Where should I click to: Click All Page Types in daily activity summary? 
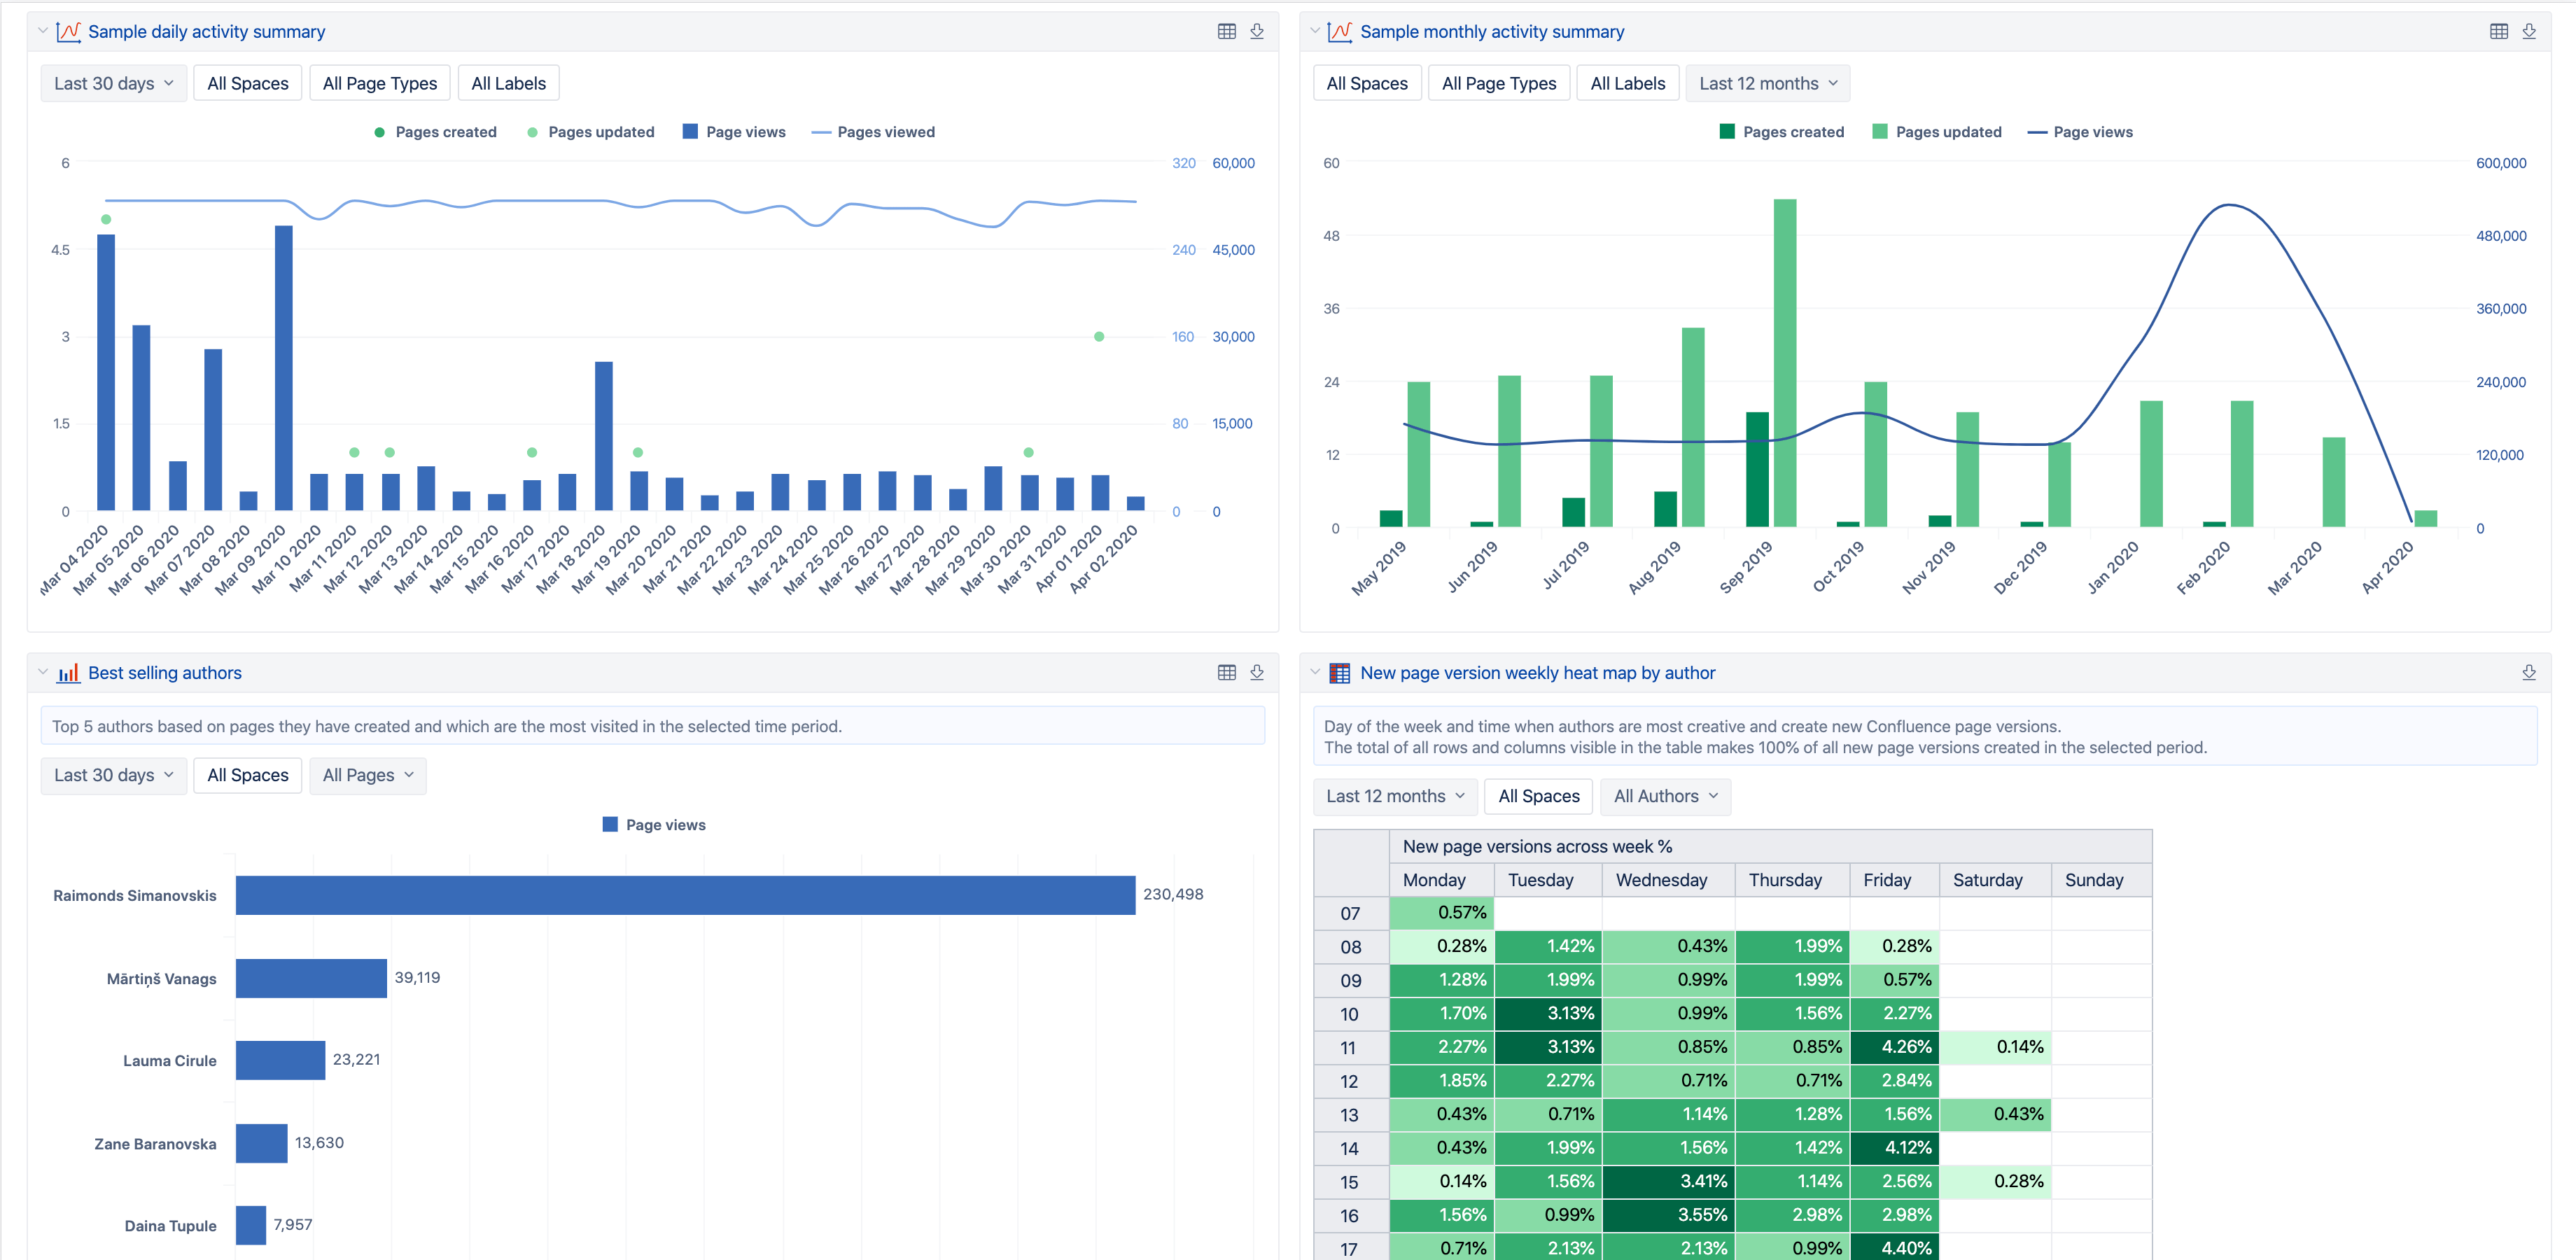(380, 84)
